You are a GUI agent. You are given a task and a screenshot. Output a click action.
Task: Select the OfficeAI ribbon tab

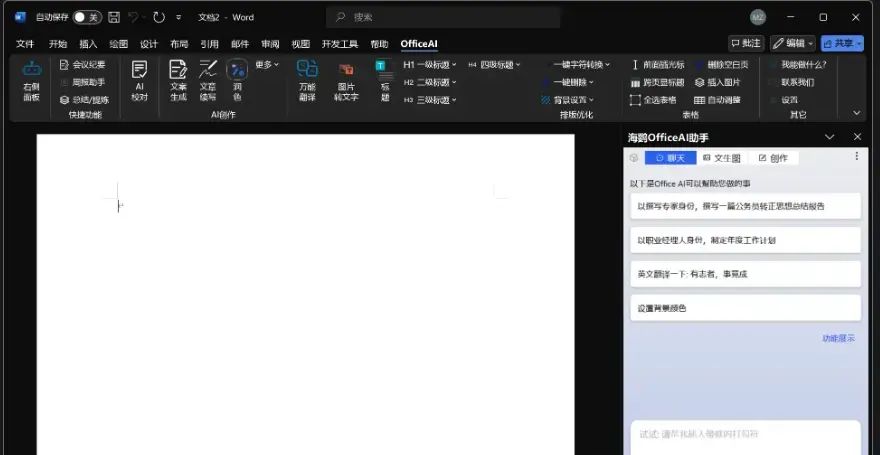pos(419,44)
